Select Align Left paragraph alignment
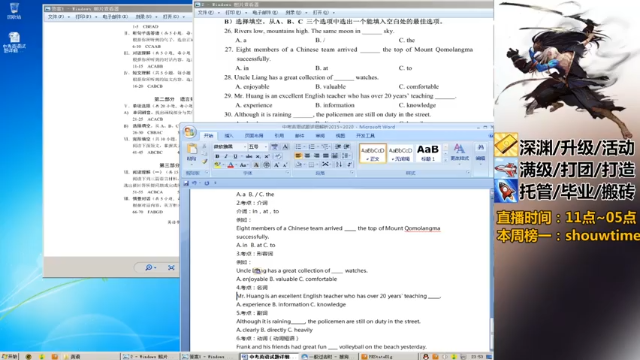The image size is (640, 360). pos(298,156)
